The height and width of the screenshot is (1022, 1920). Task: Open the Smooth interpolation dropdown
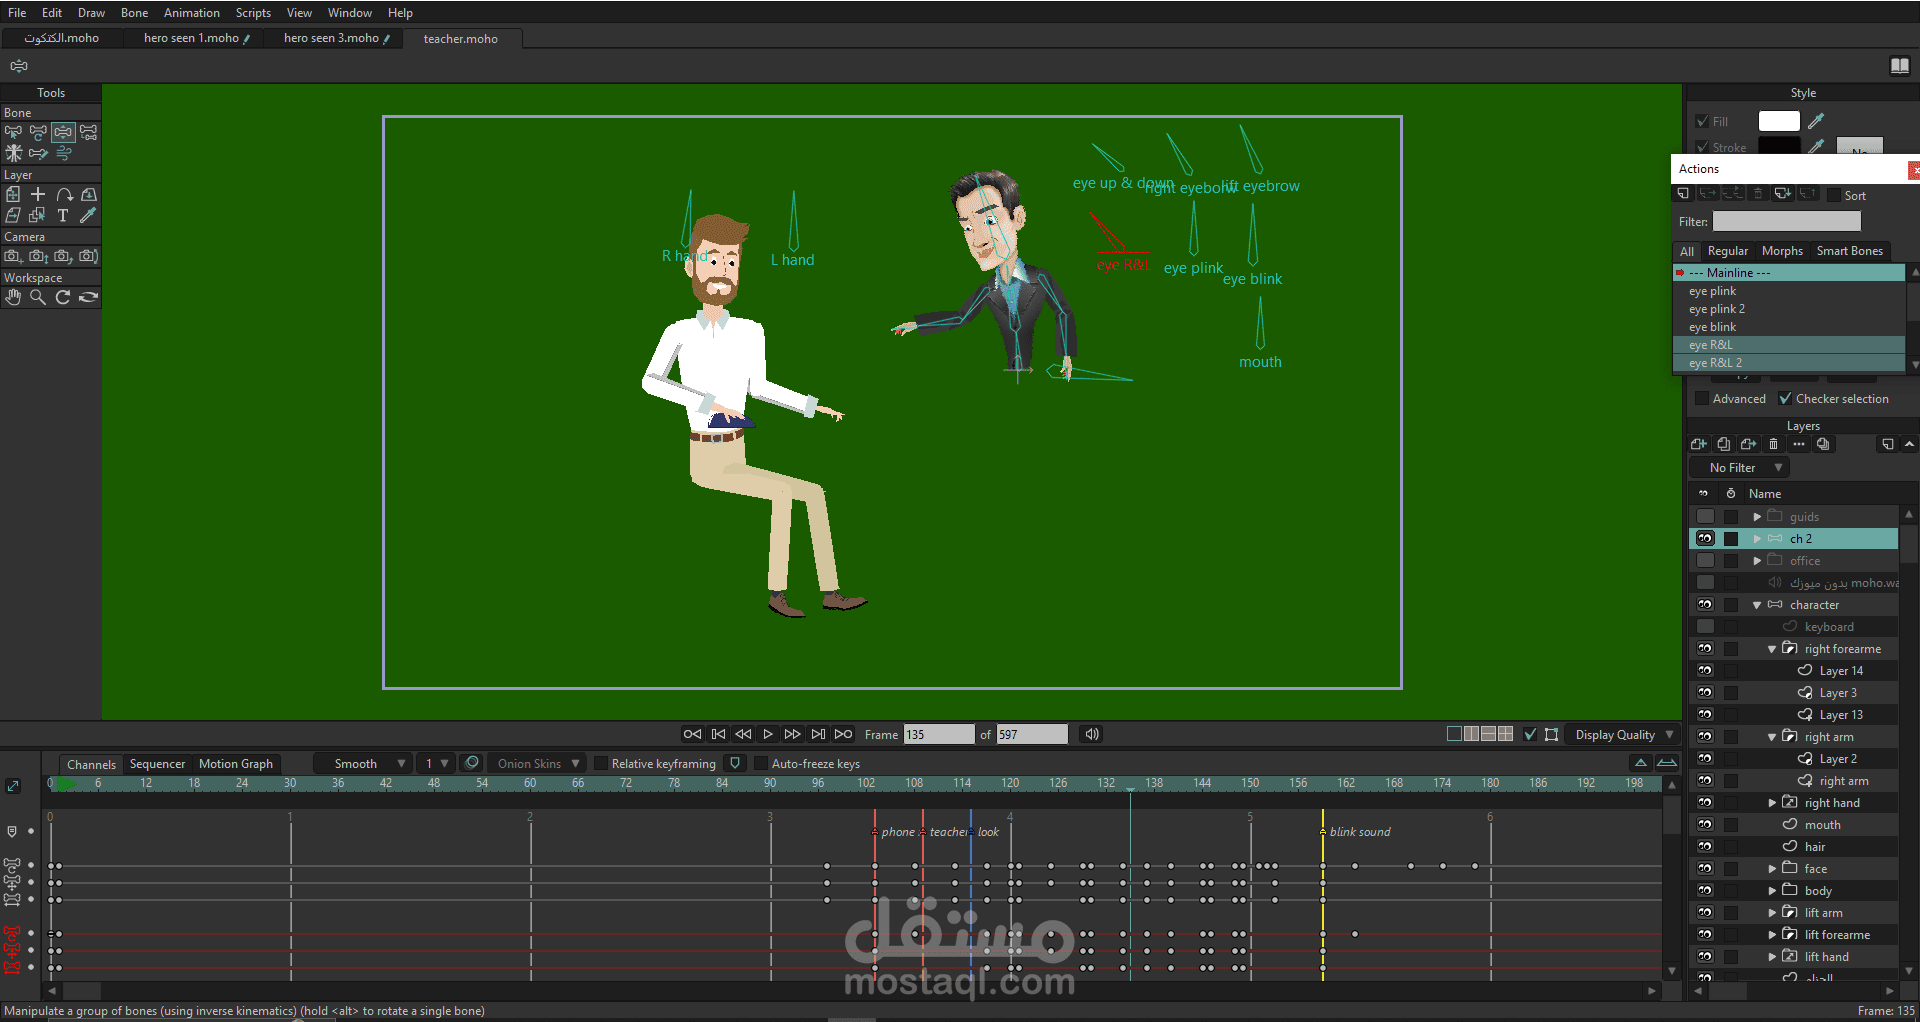(362, 763)
